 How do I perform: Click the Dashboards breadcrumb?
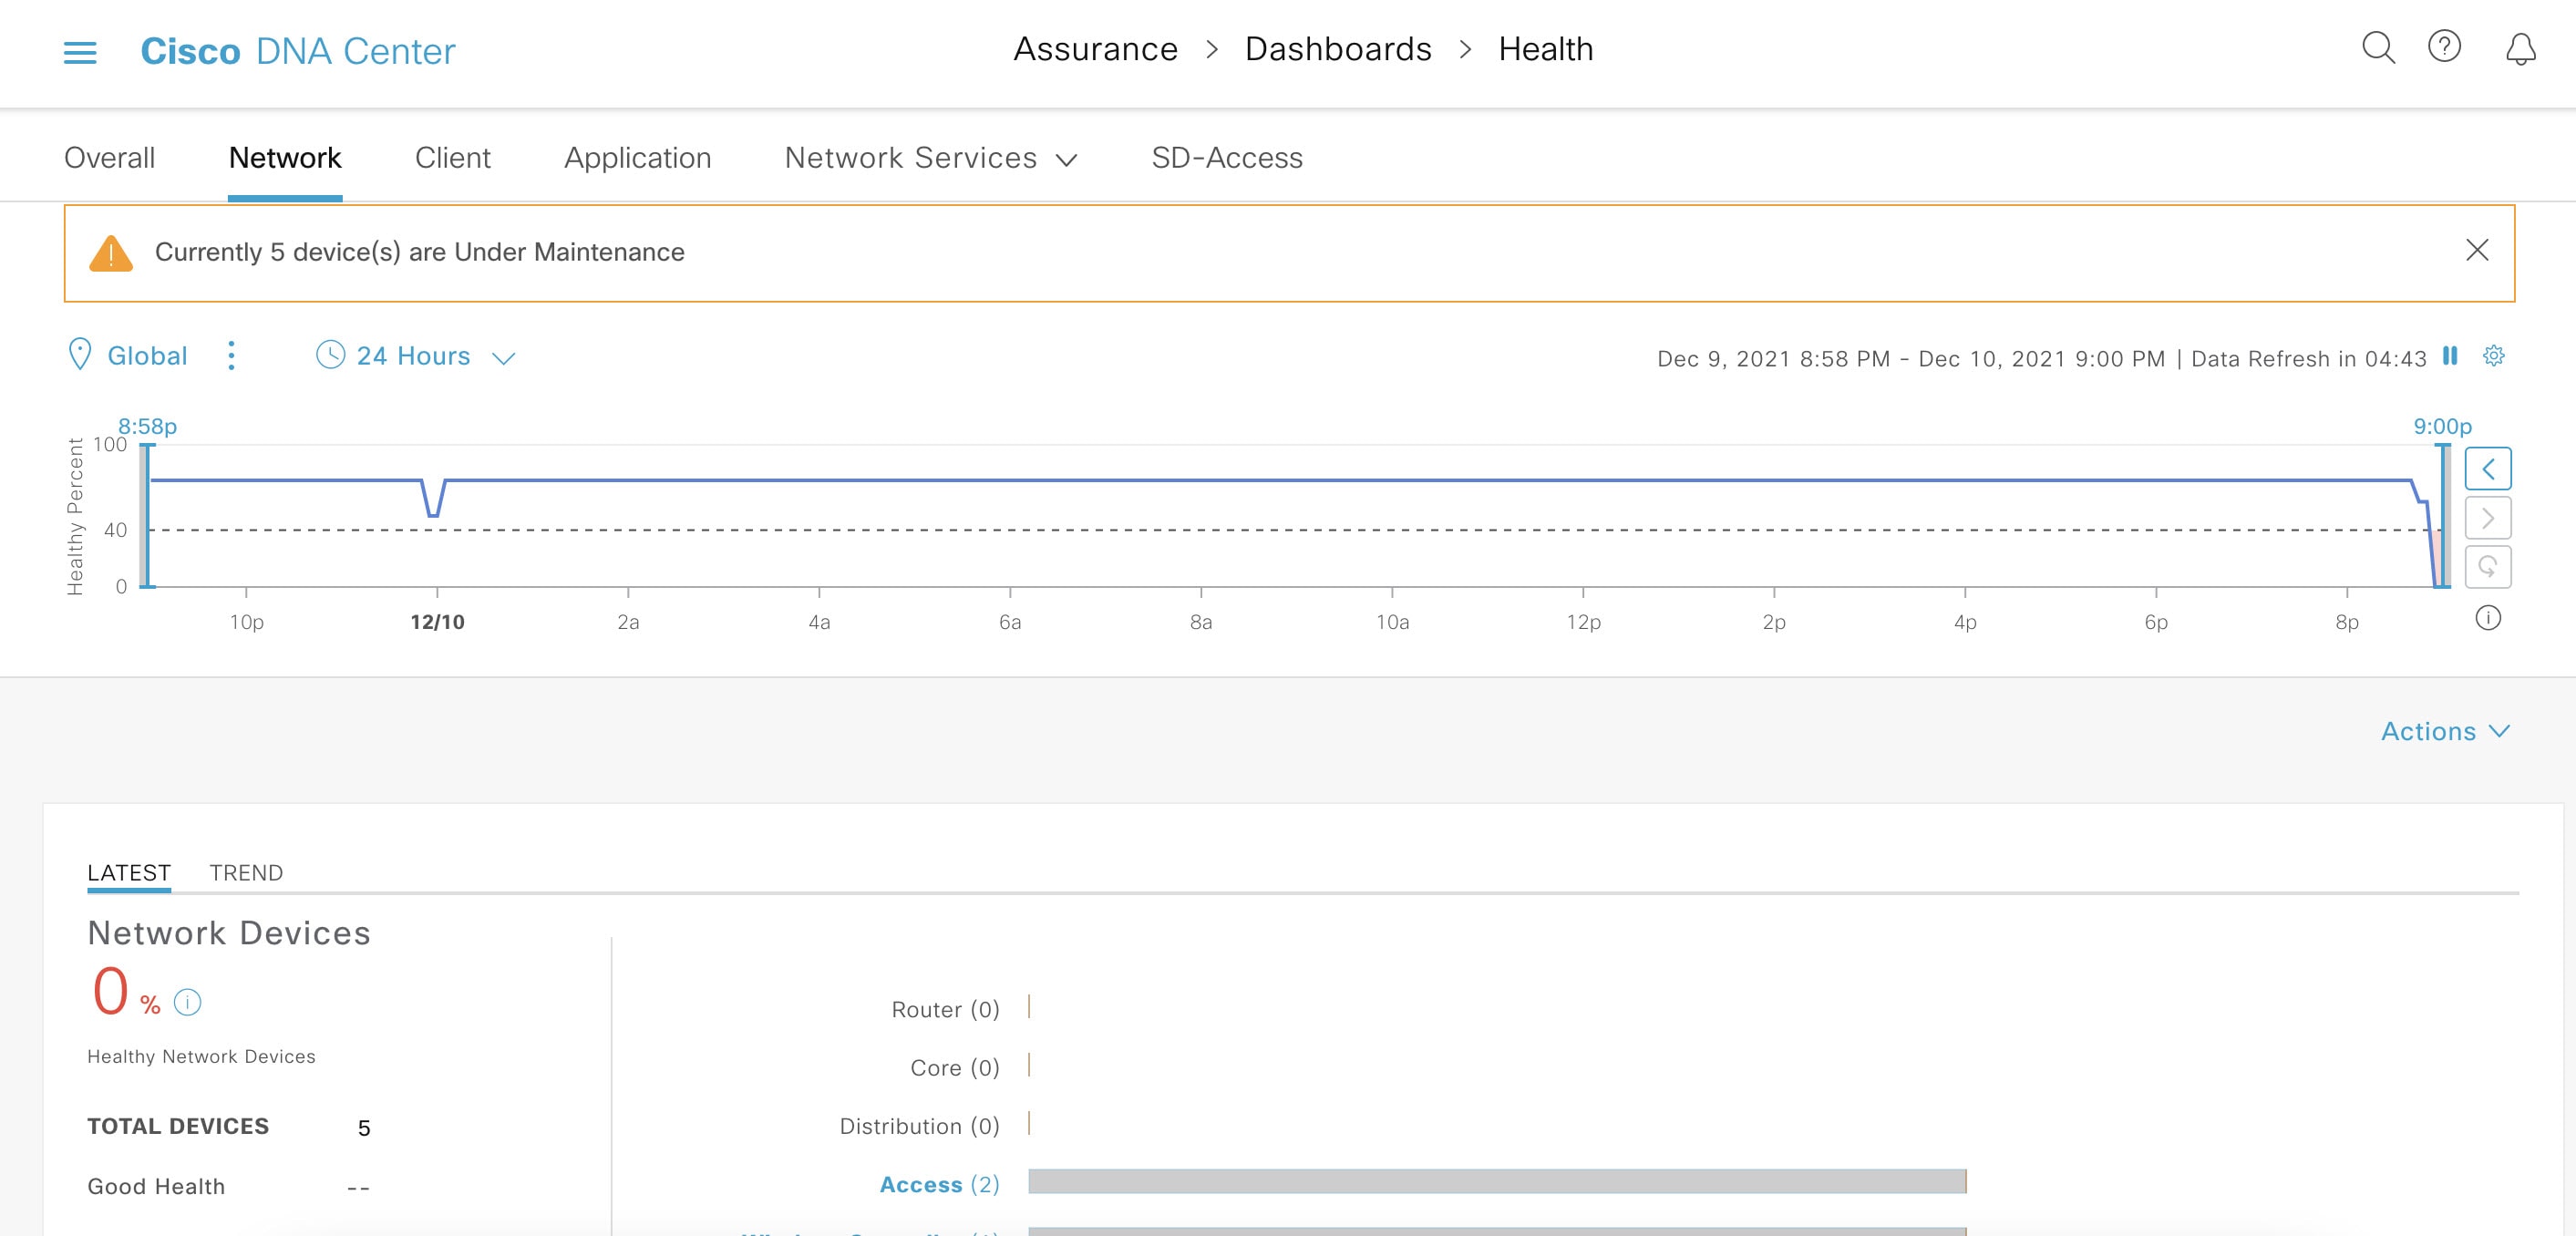tap(1338, 49)
